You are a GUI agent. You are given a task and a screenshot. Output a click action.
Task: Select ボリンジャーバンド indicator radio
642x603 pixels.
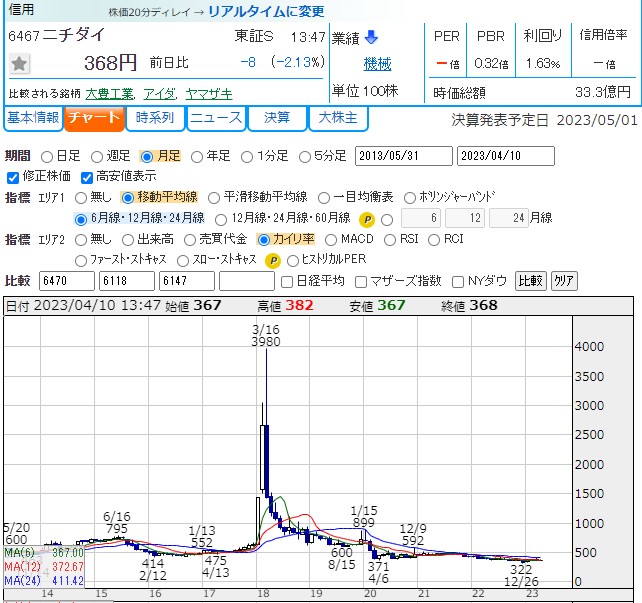tap(410, 198)
